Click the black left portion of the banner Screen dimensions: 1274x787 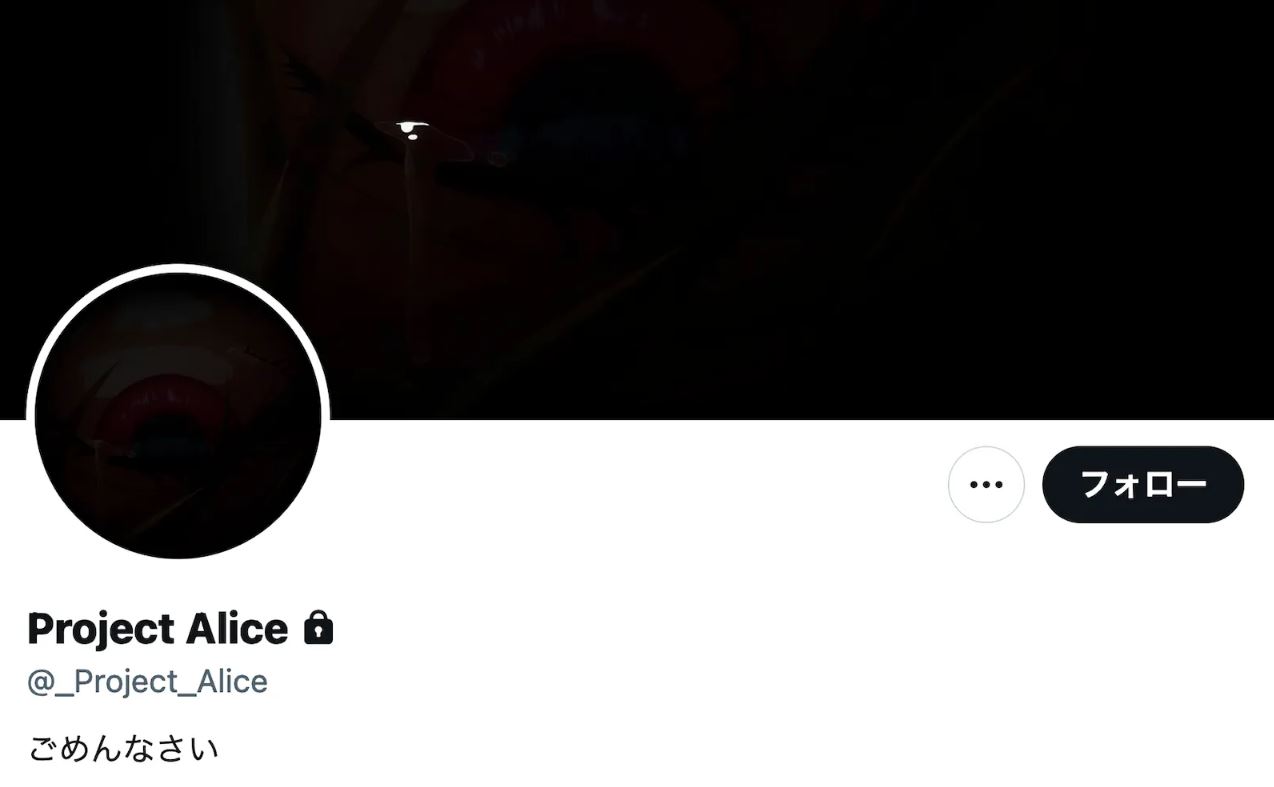[90, 130]
